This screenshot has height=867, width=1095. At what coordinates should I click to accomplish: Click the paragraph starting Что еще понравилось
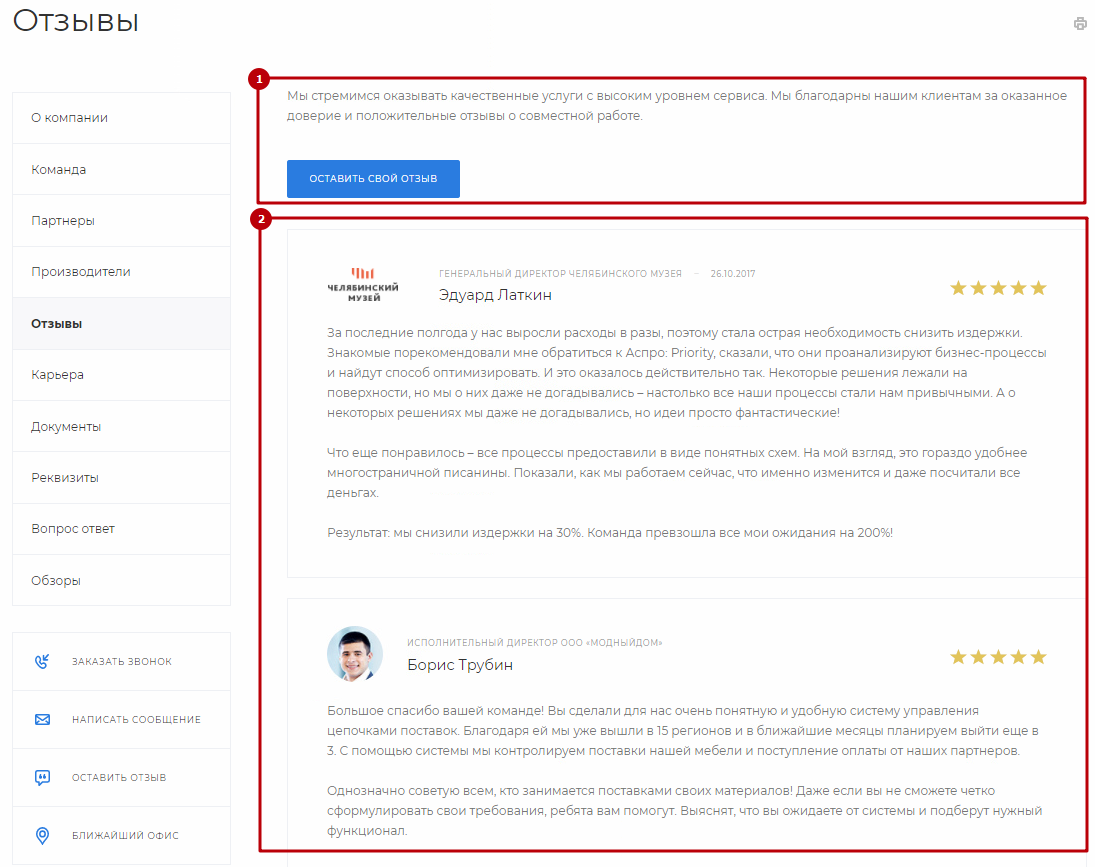pyautogui.click(x=677, y=473)
